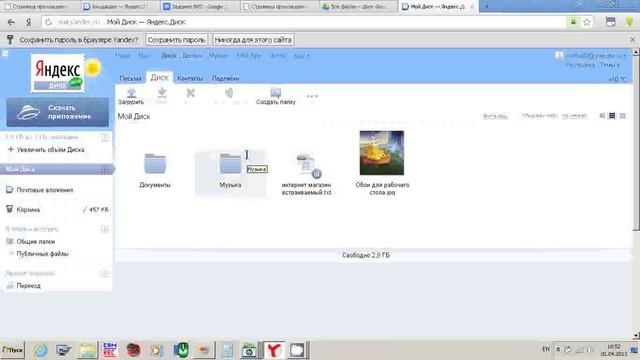Switch to the Подписки tab
The height and width of the screenshot is (360, 640).
pyautogui.click(x=225, y=78)
